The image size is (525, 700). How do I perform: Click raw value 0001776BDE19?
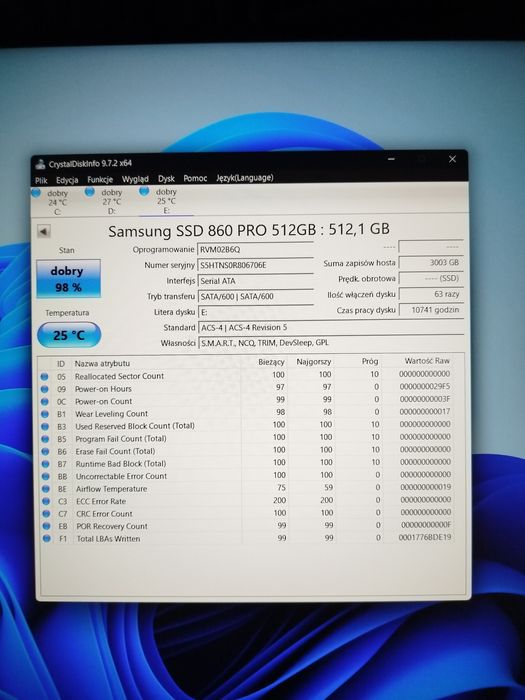(x=425, y=537)
